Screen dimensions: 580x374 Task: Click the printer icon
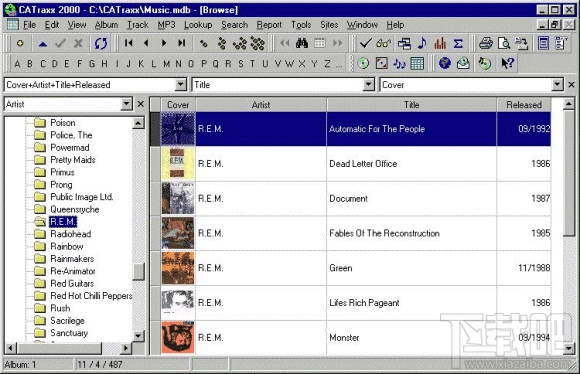pyautogui.click(x=486, y=43)
